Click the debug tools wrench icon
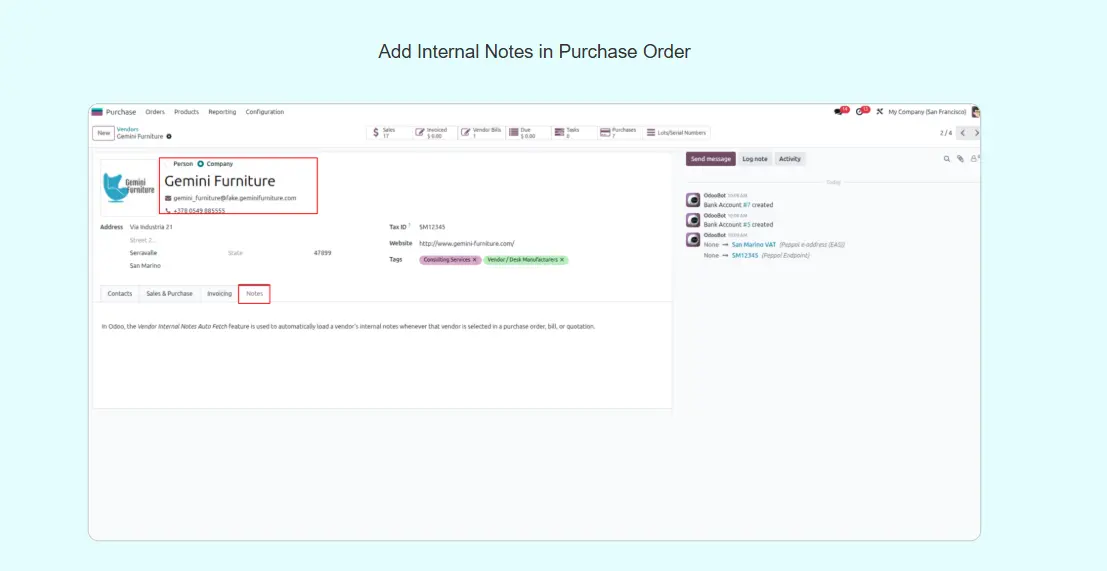 pyautogui.click(x=879, y=112)
